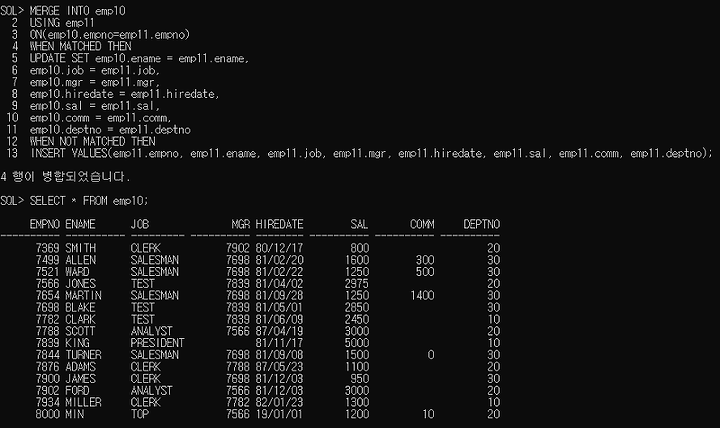Click salary value 950

point(360,379)
